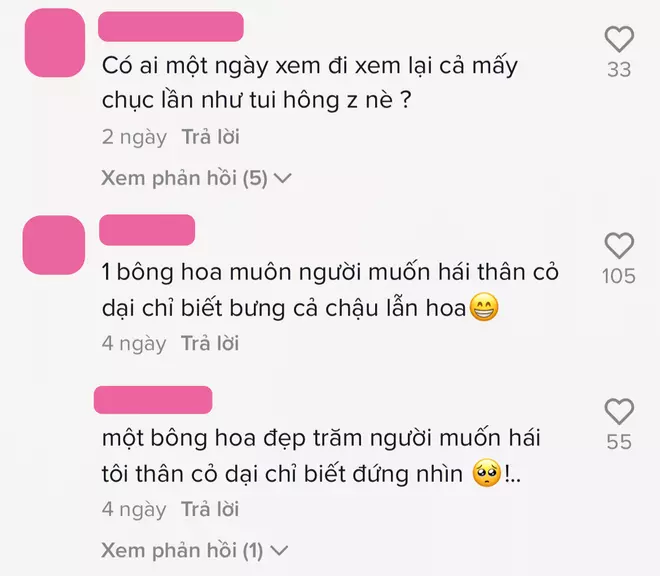Screen dimensions: 660x576
Task: Click the 55 like count
Action: tap(619, 442)
